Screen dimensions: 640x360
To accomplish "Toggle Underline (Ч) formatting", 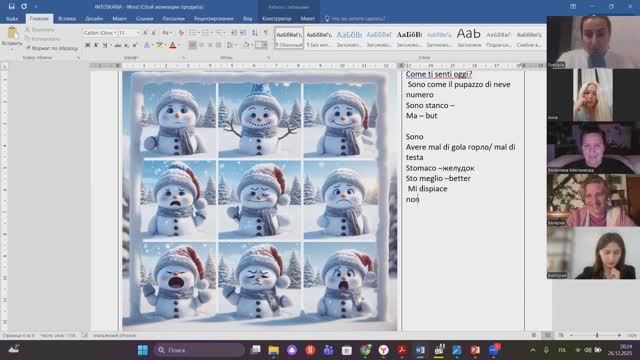I will tap(105, 45).
